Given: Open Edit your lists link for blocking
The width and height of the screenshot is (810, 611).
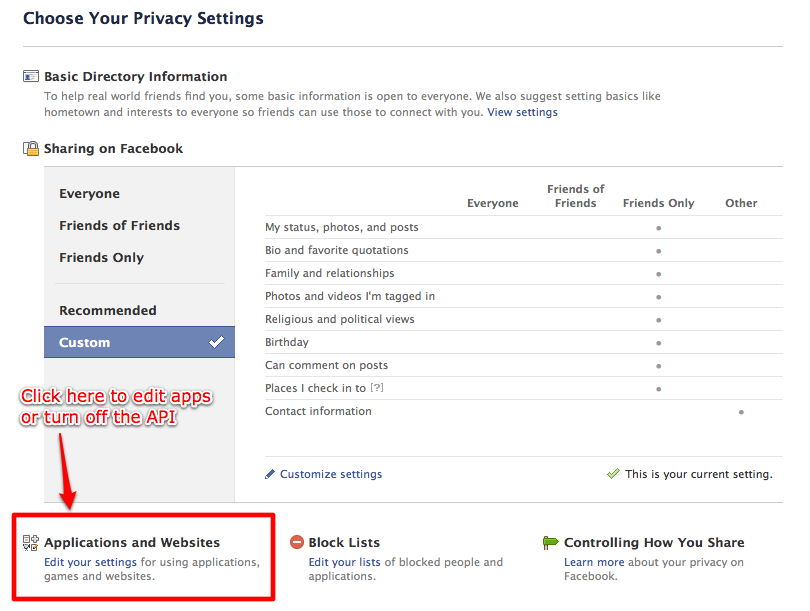Looking at the screenshot, I should [345, 562].
